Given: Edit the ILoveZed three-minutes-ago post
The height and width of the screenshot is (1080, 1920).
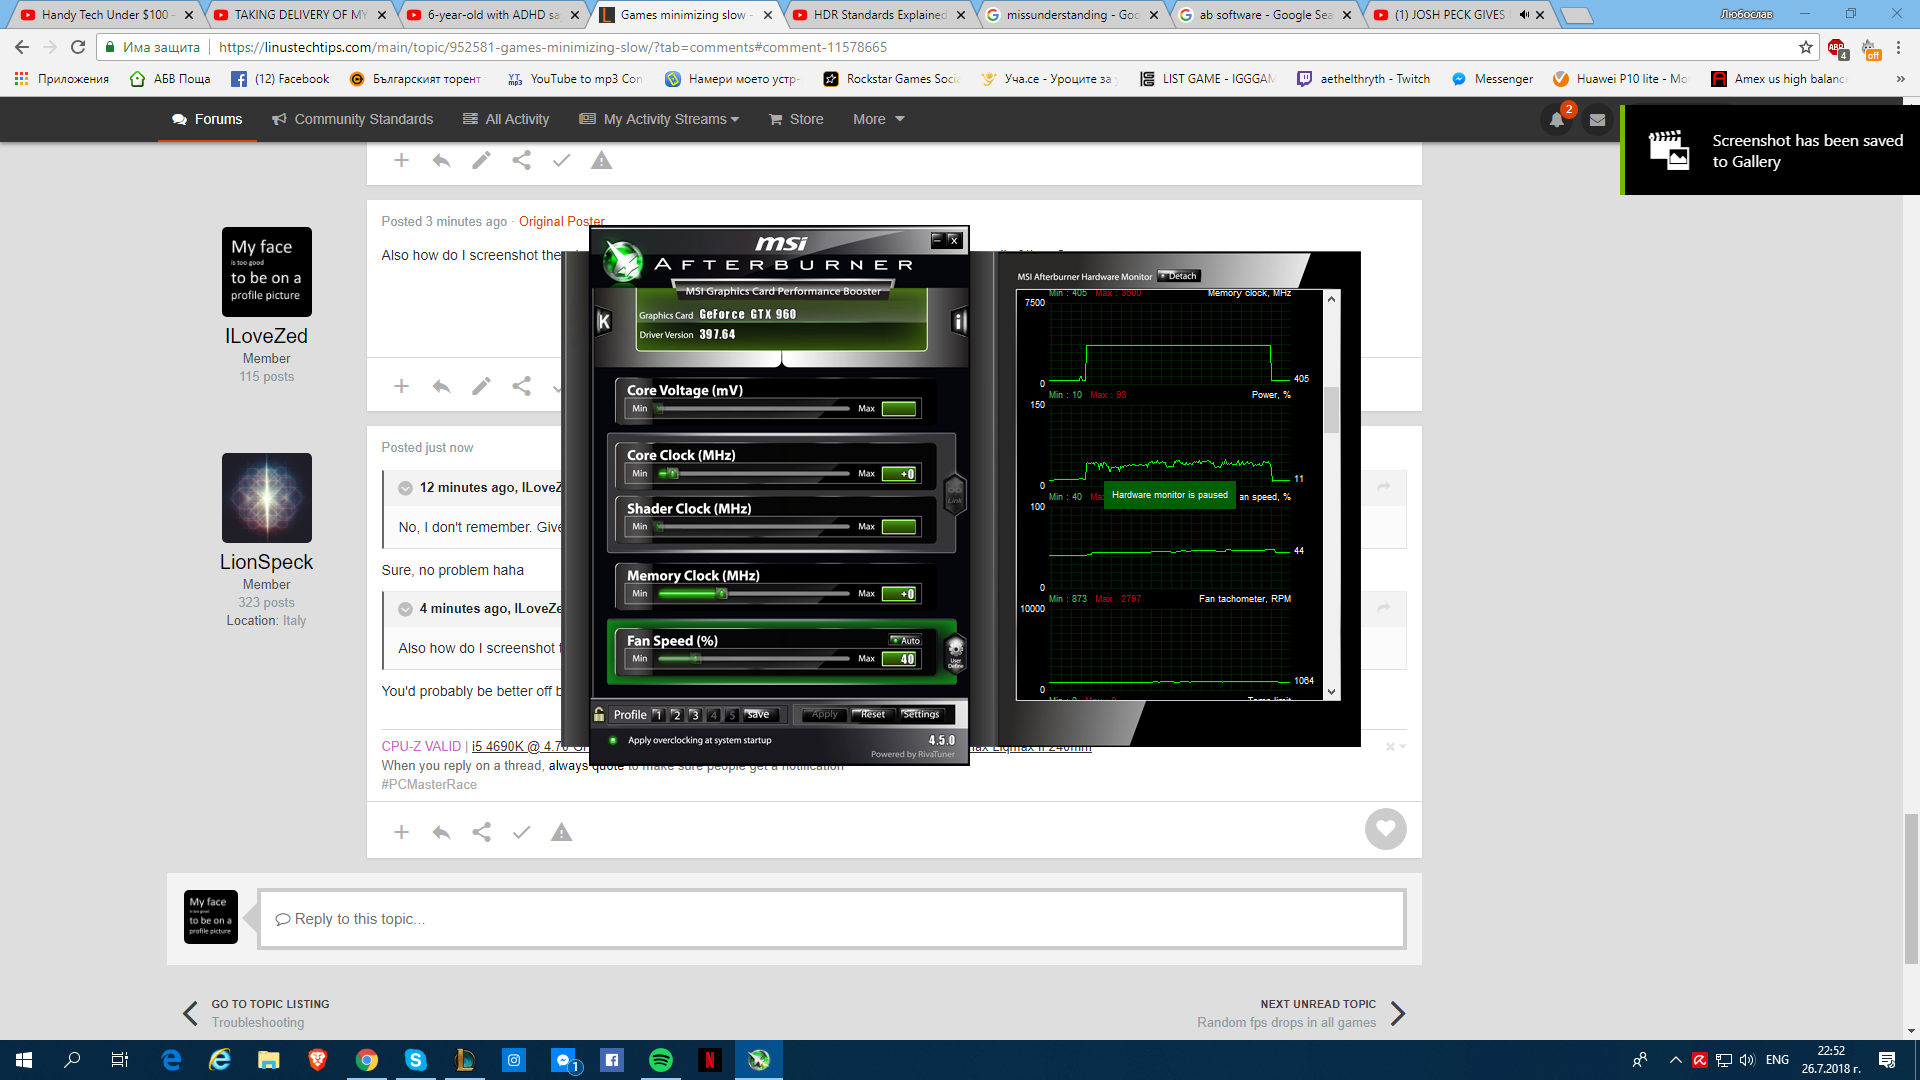Looking at the screenshot, I should pyautogui.click(x=481, y=386).
